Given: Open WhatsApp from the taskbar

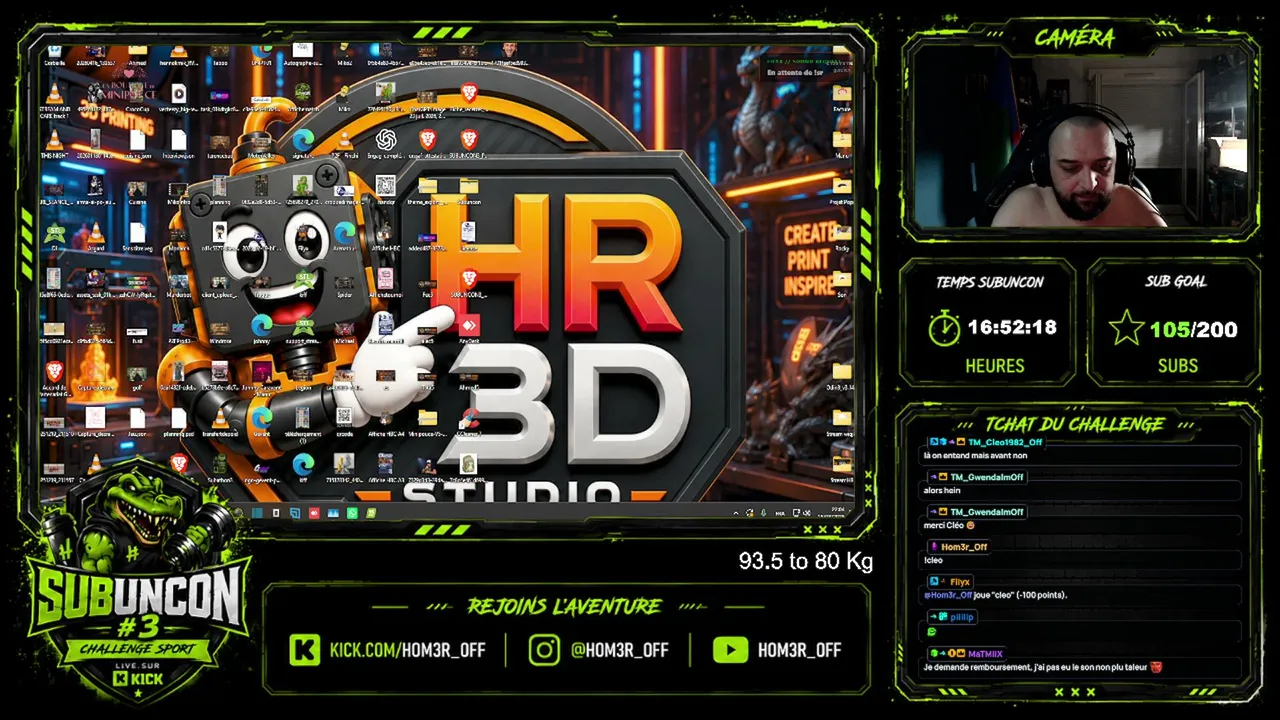Looking at the screenshot, I should (x=352, y=513).
